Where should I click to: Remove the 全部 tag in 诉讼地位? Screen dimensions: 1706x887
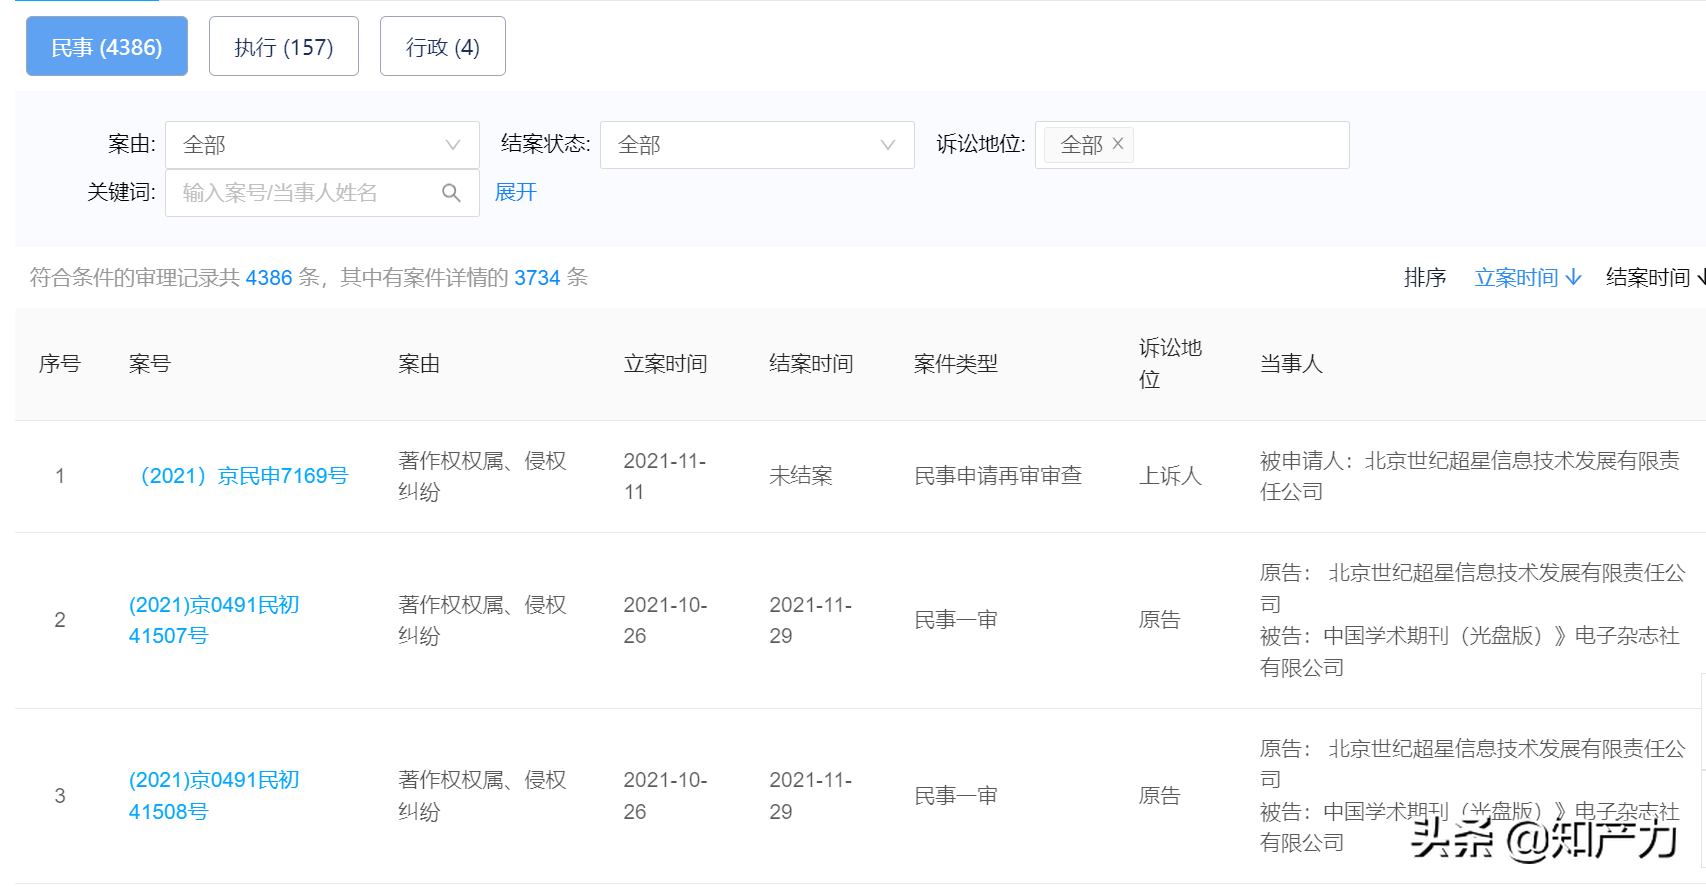[1118, 144]
